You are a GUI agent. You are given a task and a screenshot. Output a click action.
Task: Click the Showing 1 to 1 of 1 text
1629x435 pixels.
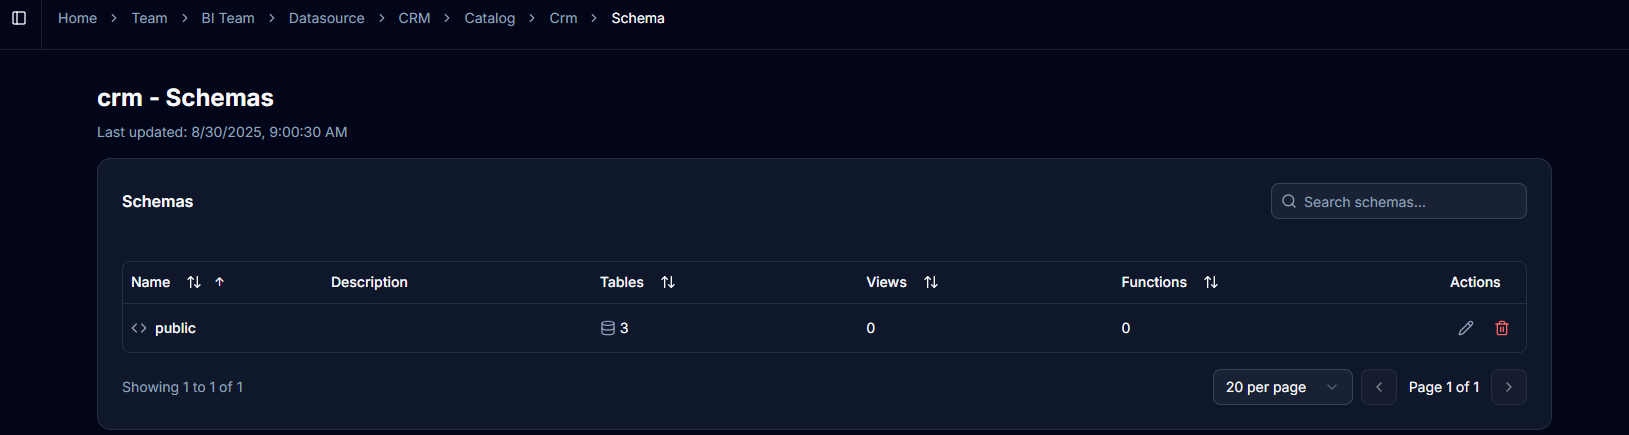click(x=182, y=387)
